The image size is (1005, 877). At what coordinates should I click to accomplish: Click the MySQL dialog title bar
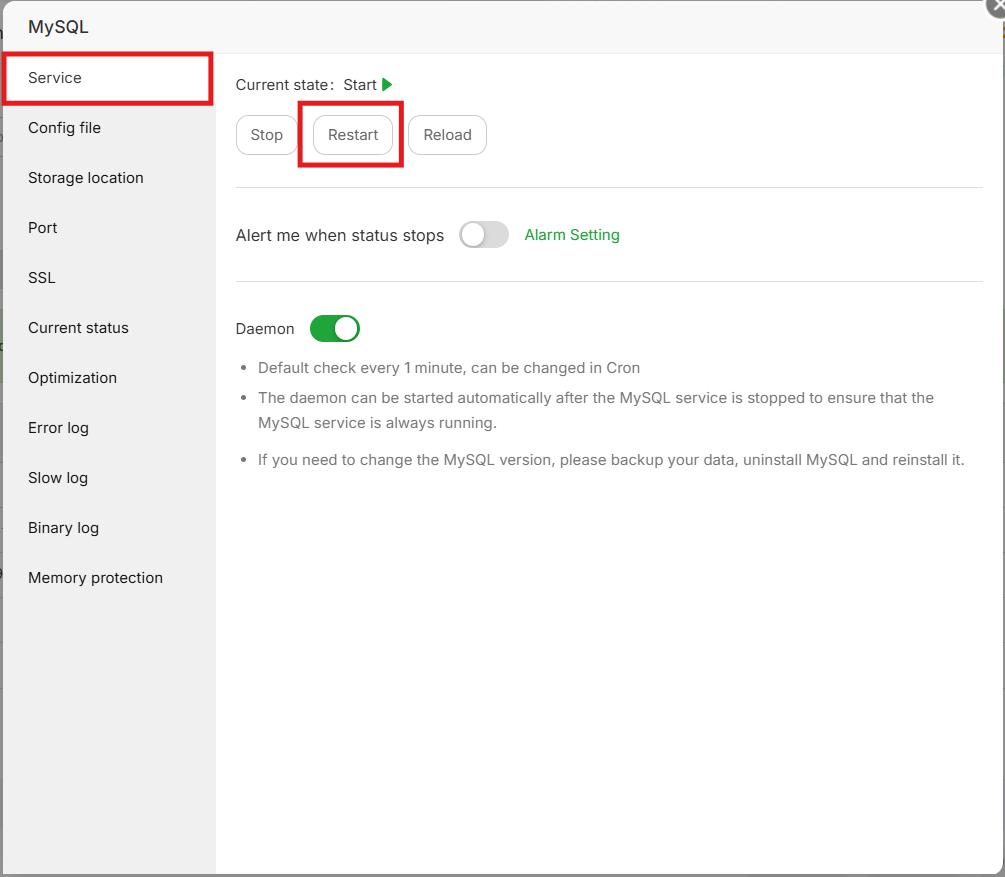(57, 27)
